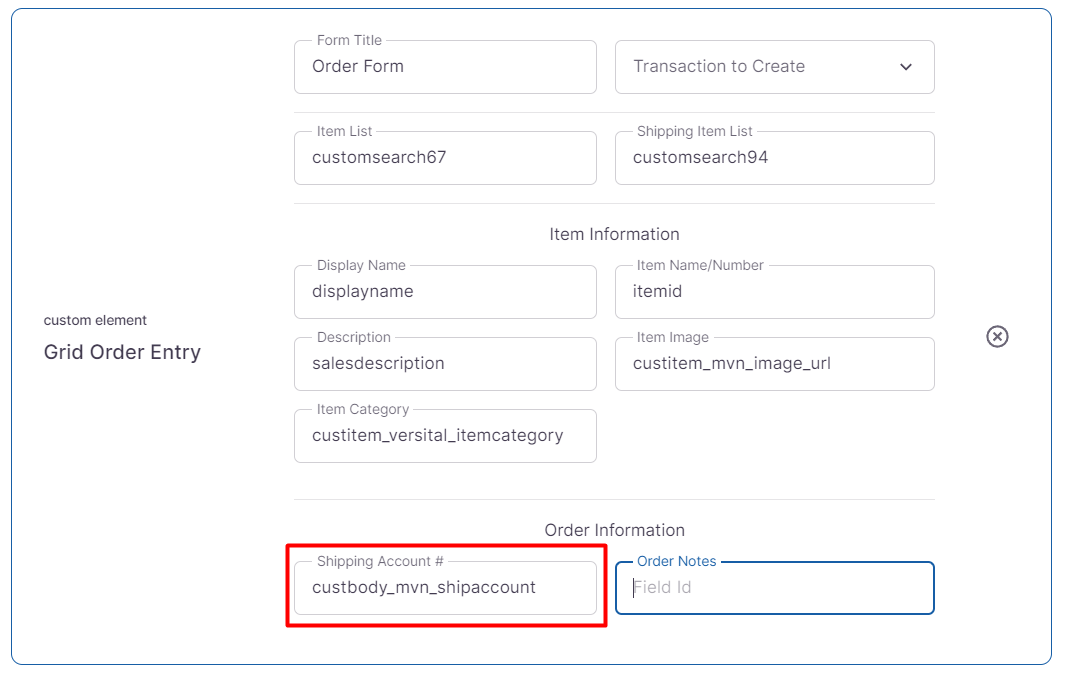Click into the Display Name field
The image size is (1065, 676).
(x=445, y=292)
